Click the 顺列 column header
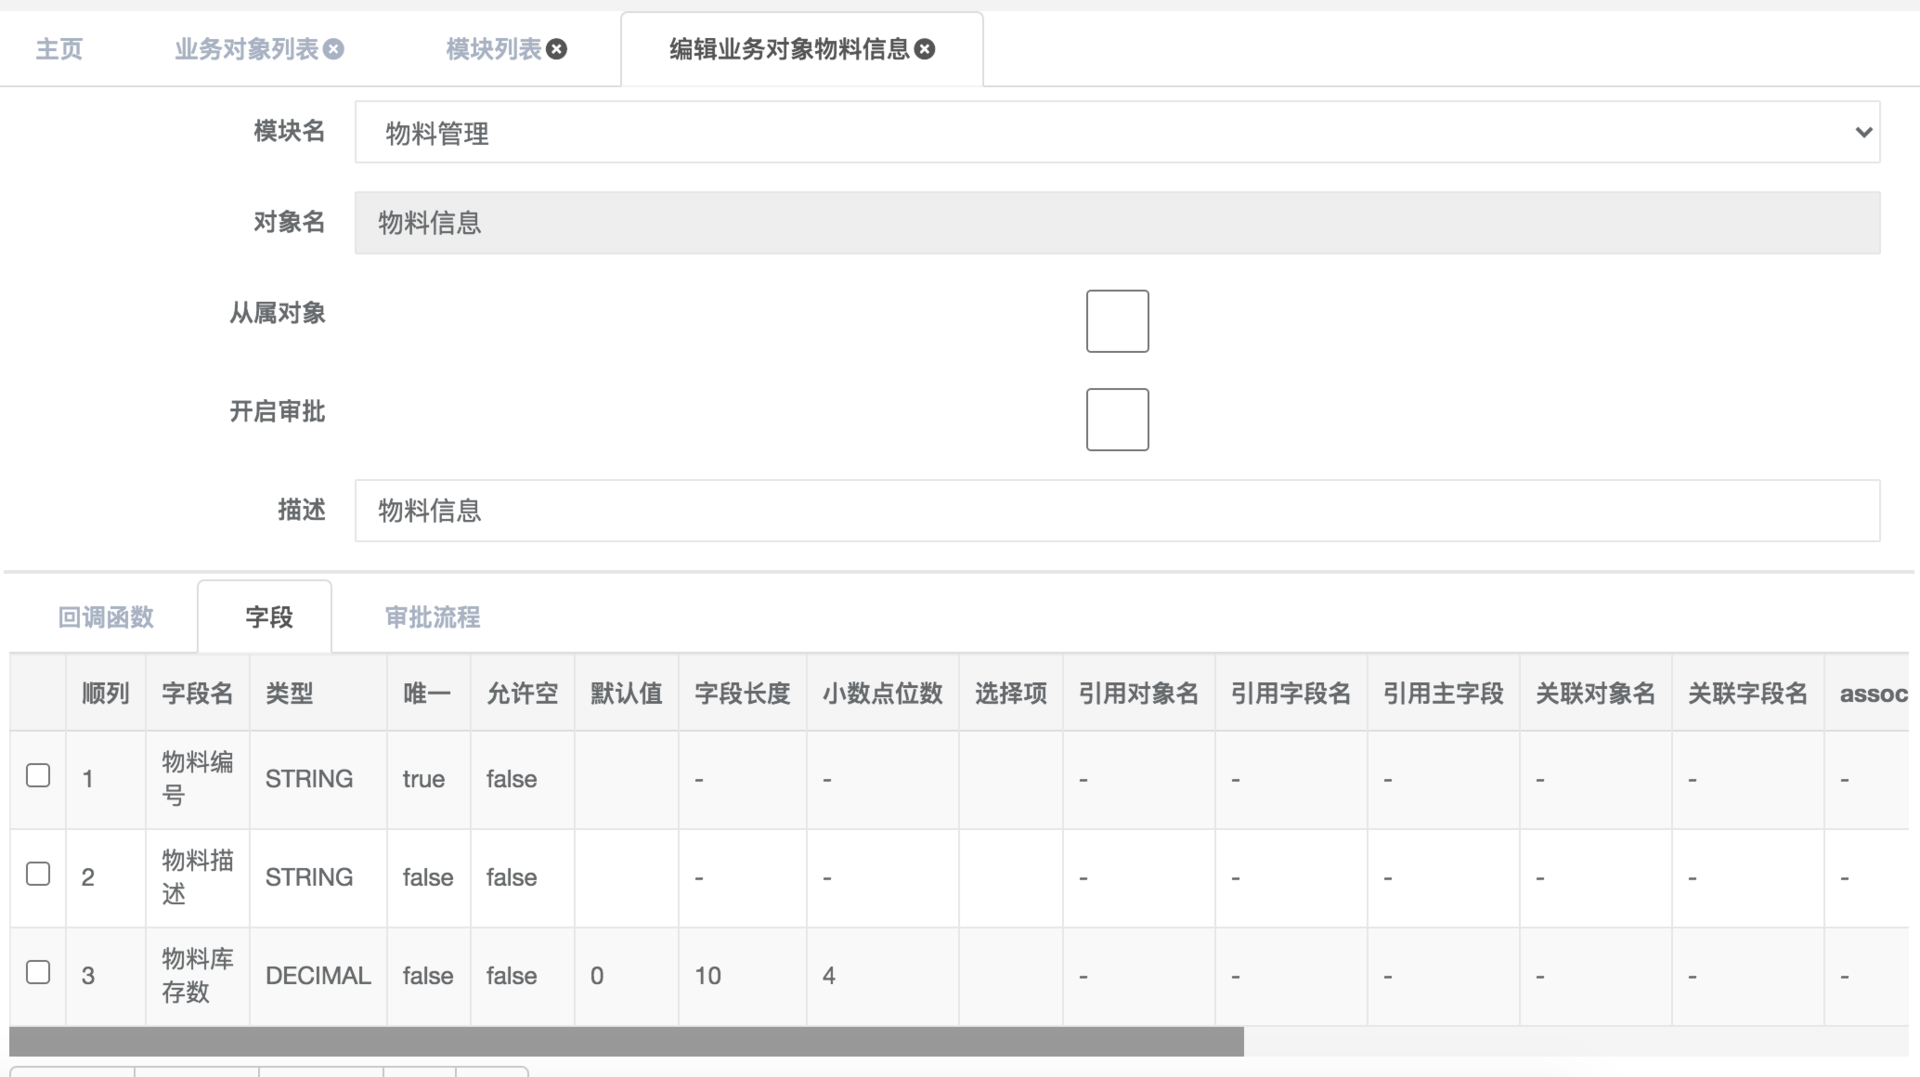Image resolution: width=1920 pixels, height=1077 pixels. (106, 693)
